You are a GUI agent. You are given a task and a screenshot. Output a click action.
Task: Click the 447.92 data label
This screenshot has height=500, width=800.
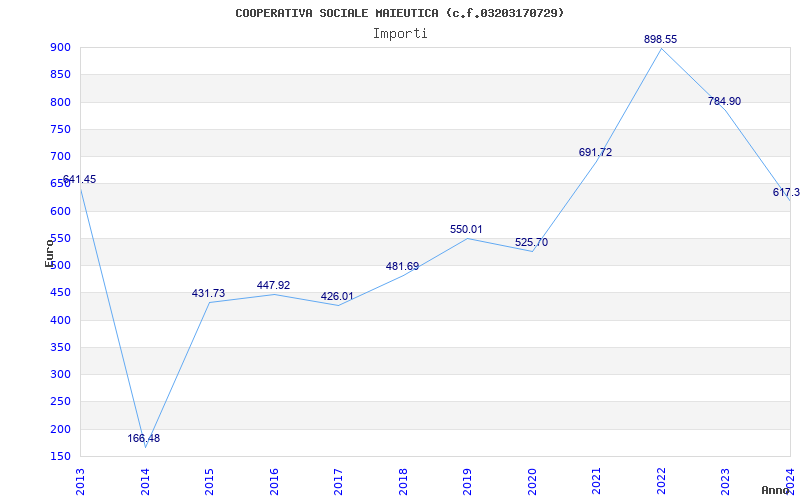pos(273,285)
